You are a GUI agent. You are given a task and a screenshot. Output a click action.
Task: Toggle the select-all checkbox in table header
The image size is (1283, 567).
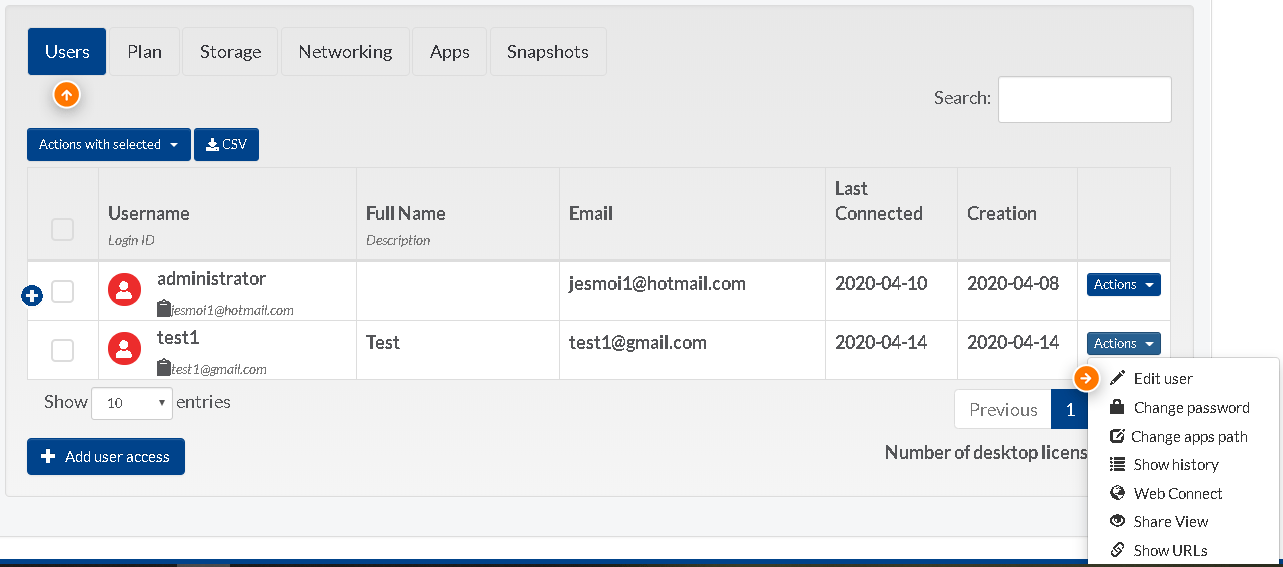pyautogui.click(x=62, y=229)
